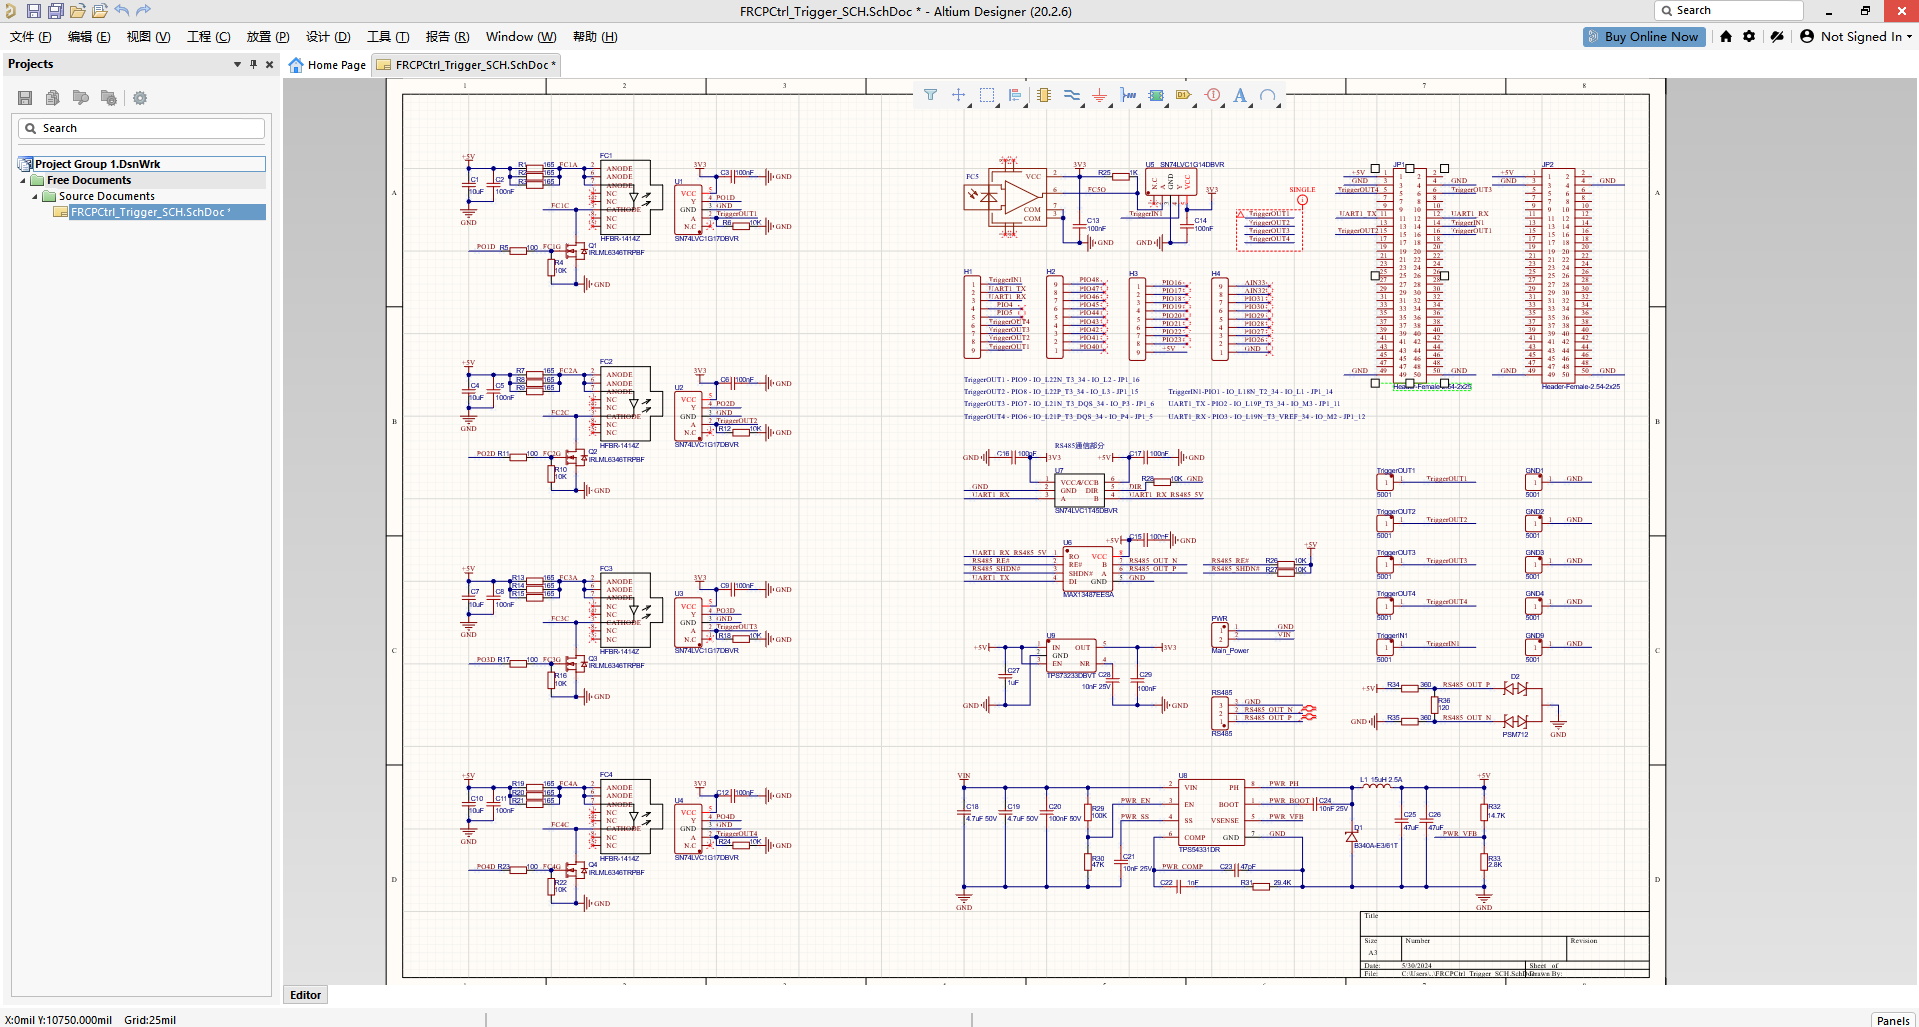Click the Grid:25mil status text
This screenshot has width=1919, height=1027.
(150, 1020)
